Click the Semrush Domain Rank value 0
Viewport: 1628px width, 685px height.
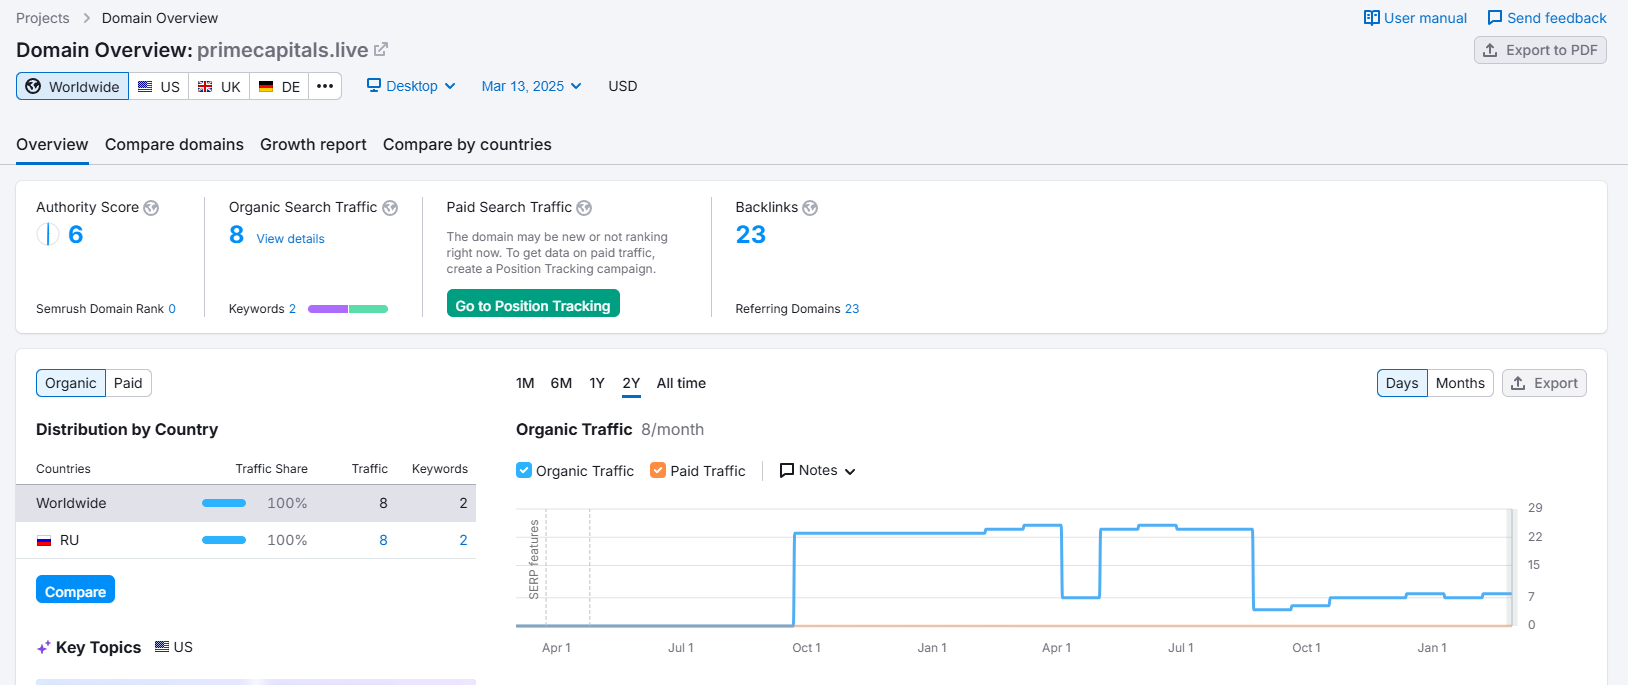(x=172, y=309)
